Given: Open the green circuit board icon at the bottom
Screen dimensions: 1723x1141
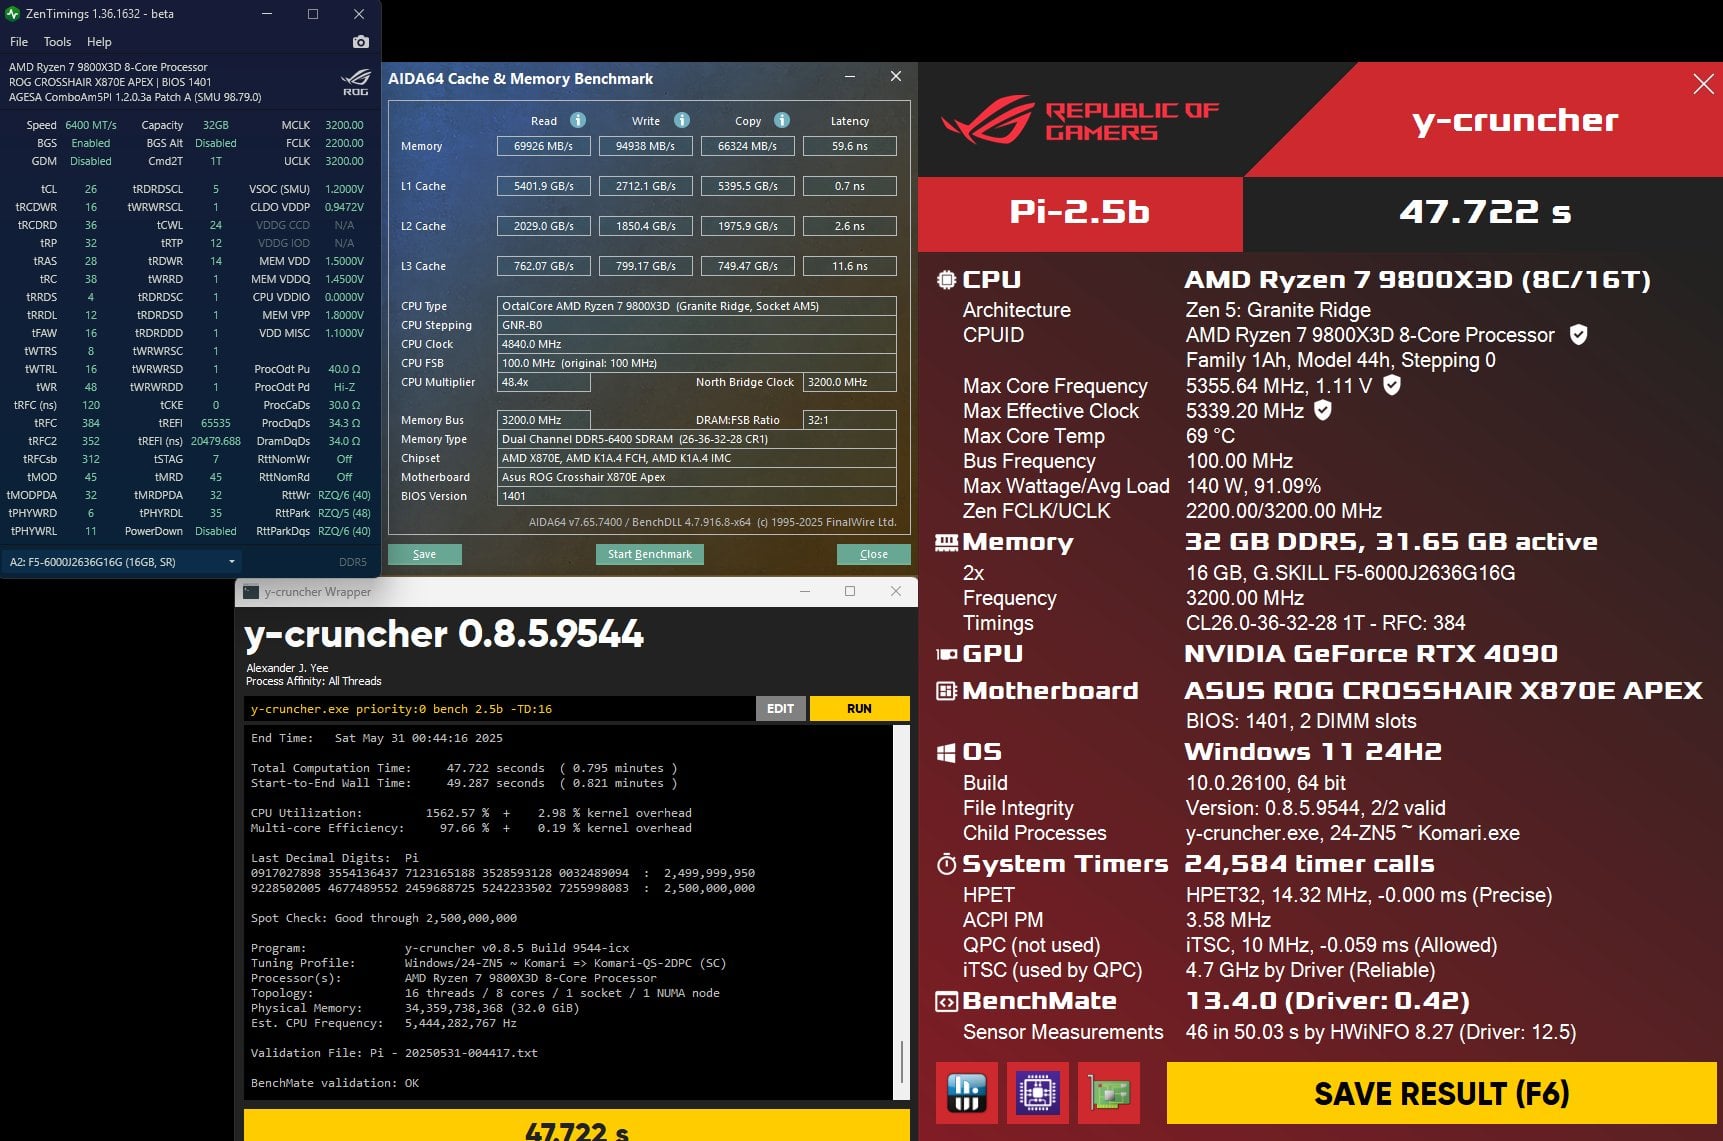Looking at the screenshot, I should pos(1109,1093).
